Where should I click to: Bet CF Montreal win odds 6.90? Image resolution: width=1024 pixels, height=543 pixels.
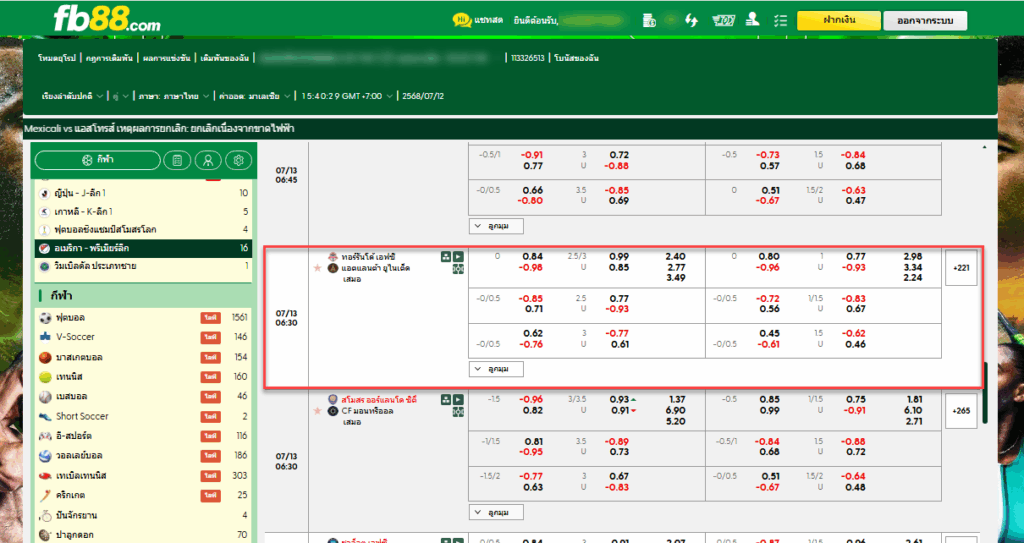click(x=675, y=410)
